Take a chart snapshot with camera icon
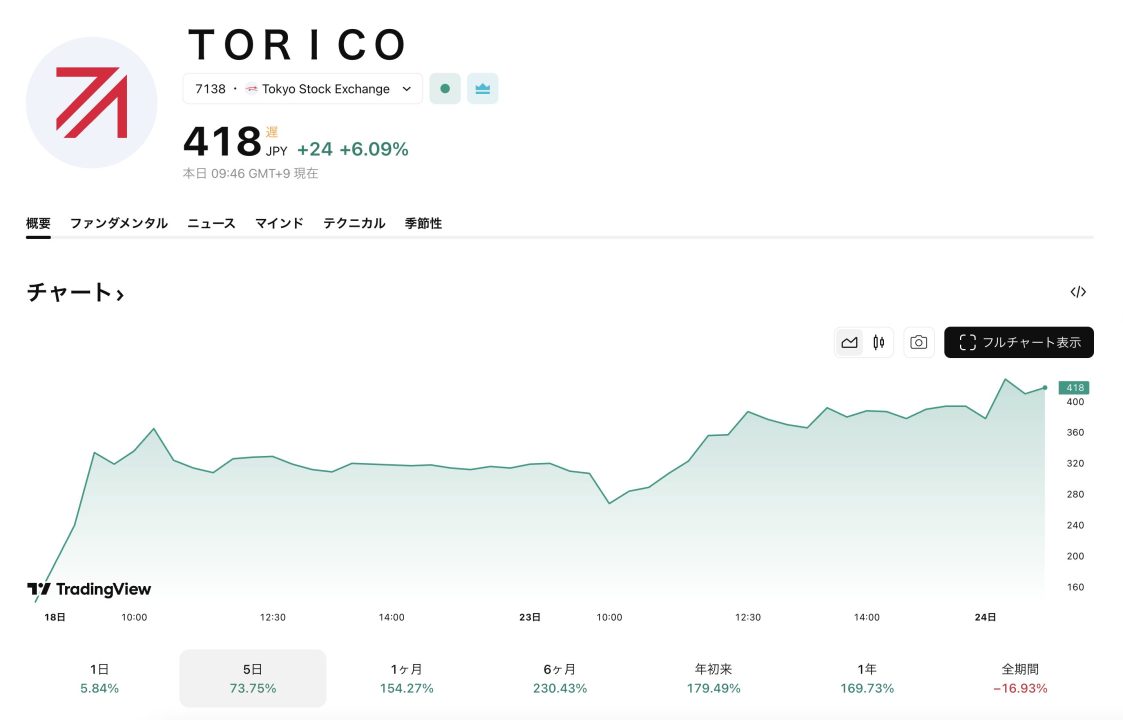 pyautogui.click(x=918, y=342)
